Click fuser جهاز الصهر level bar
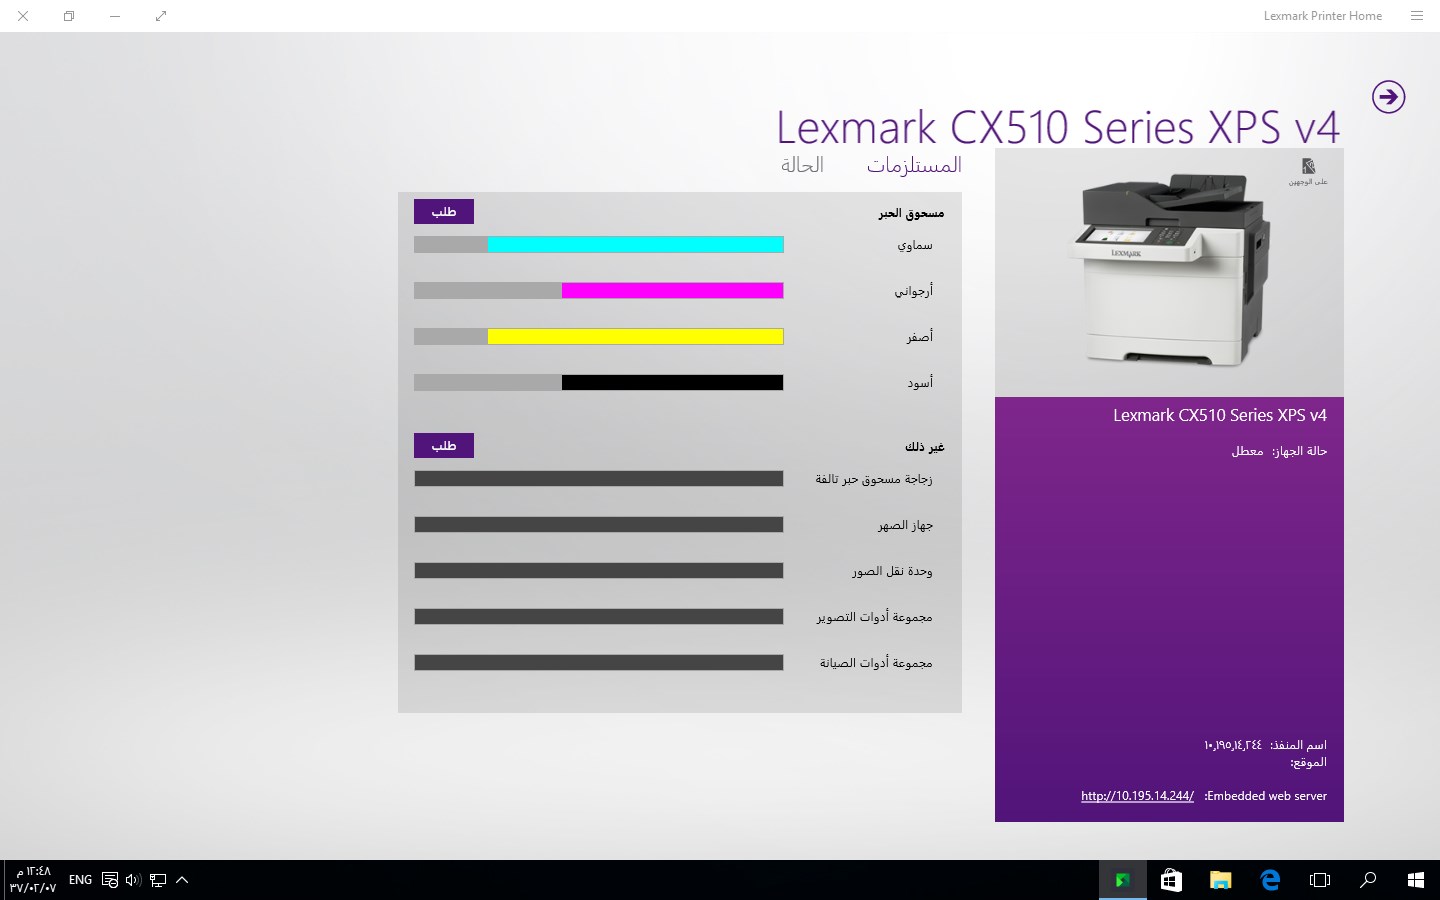The image size is (1440, 900). tap(599, 524)
